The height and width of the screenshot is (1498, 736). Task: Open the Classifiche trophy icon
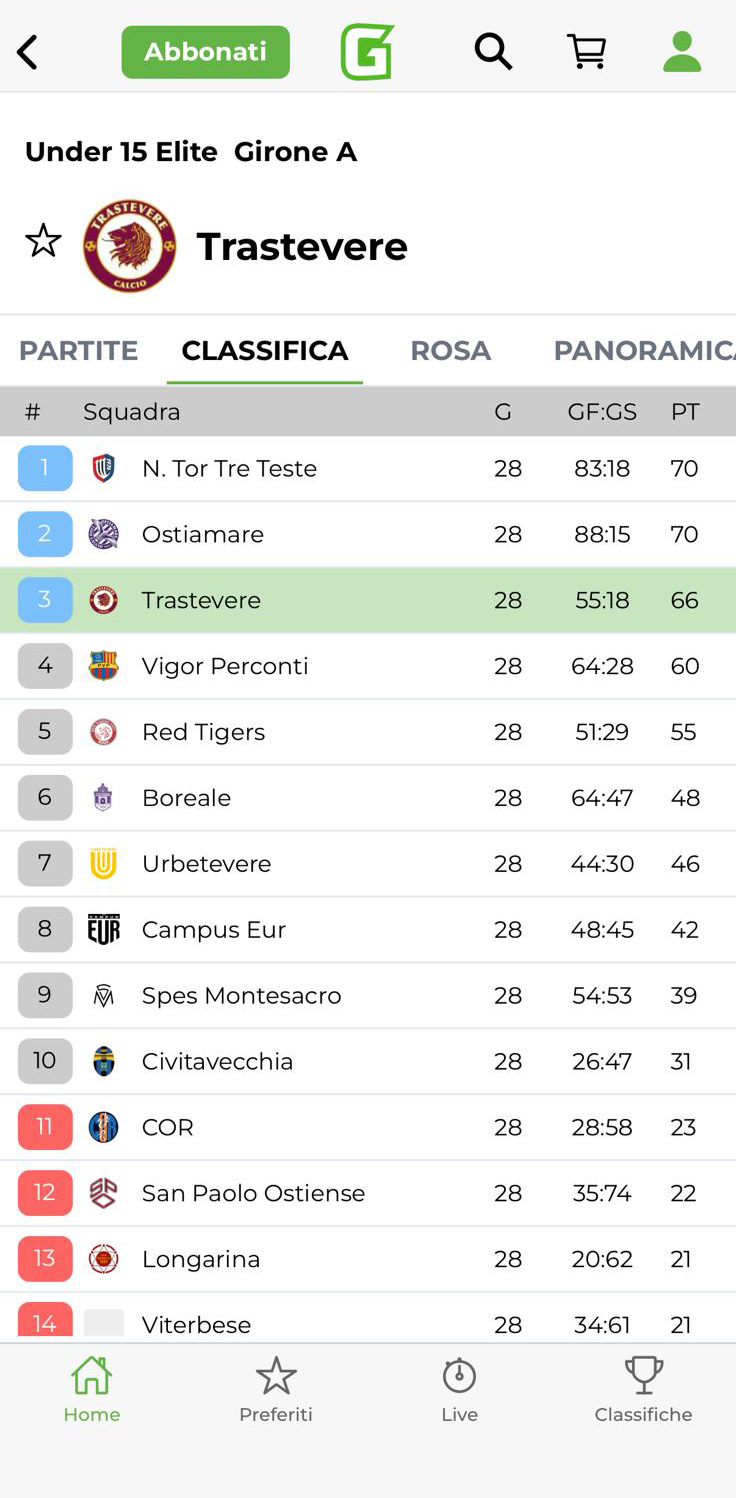[643, 1377]
